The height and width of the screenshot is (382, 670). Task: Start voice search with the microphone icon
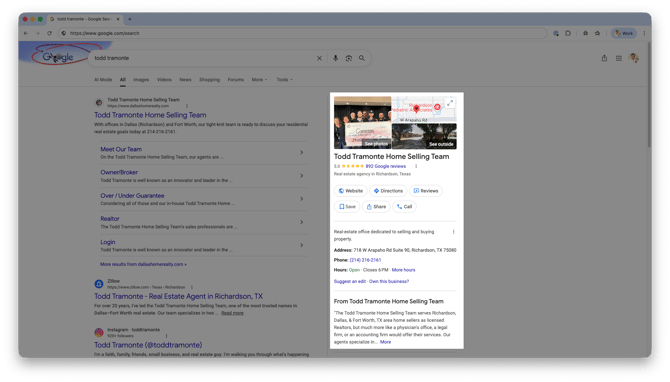coord(335,58)
